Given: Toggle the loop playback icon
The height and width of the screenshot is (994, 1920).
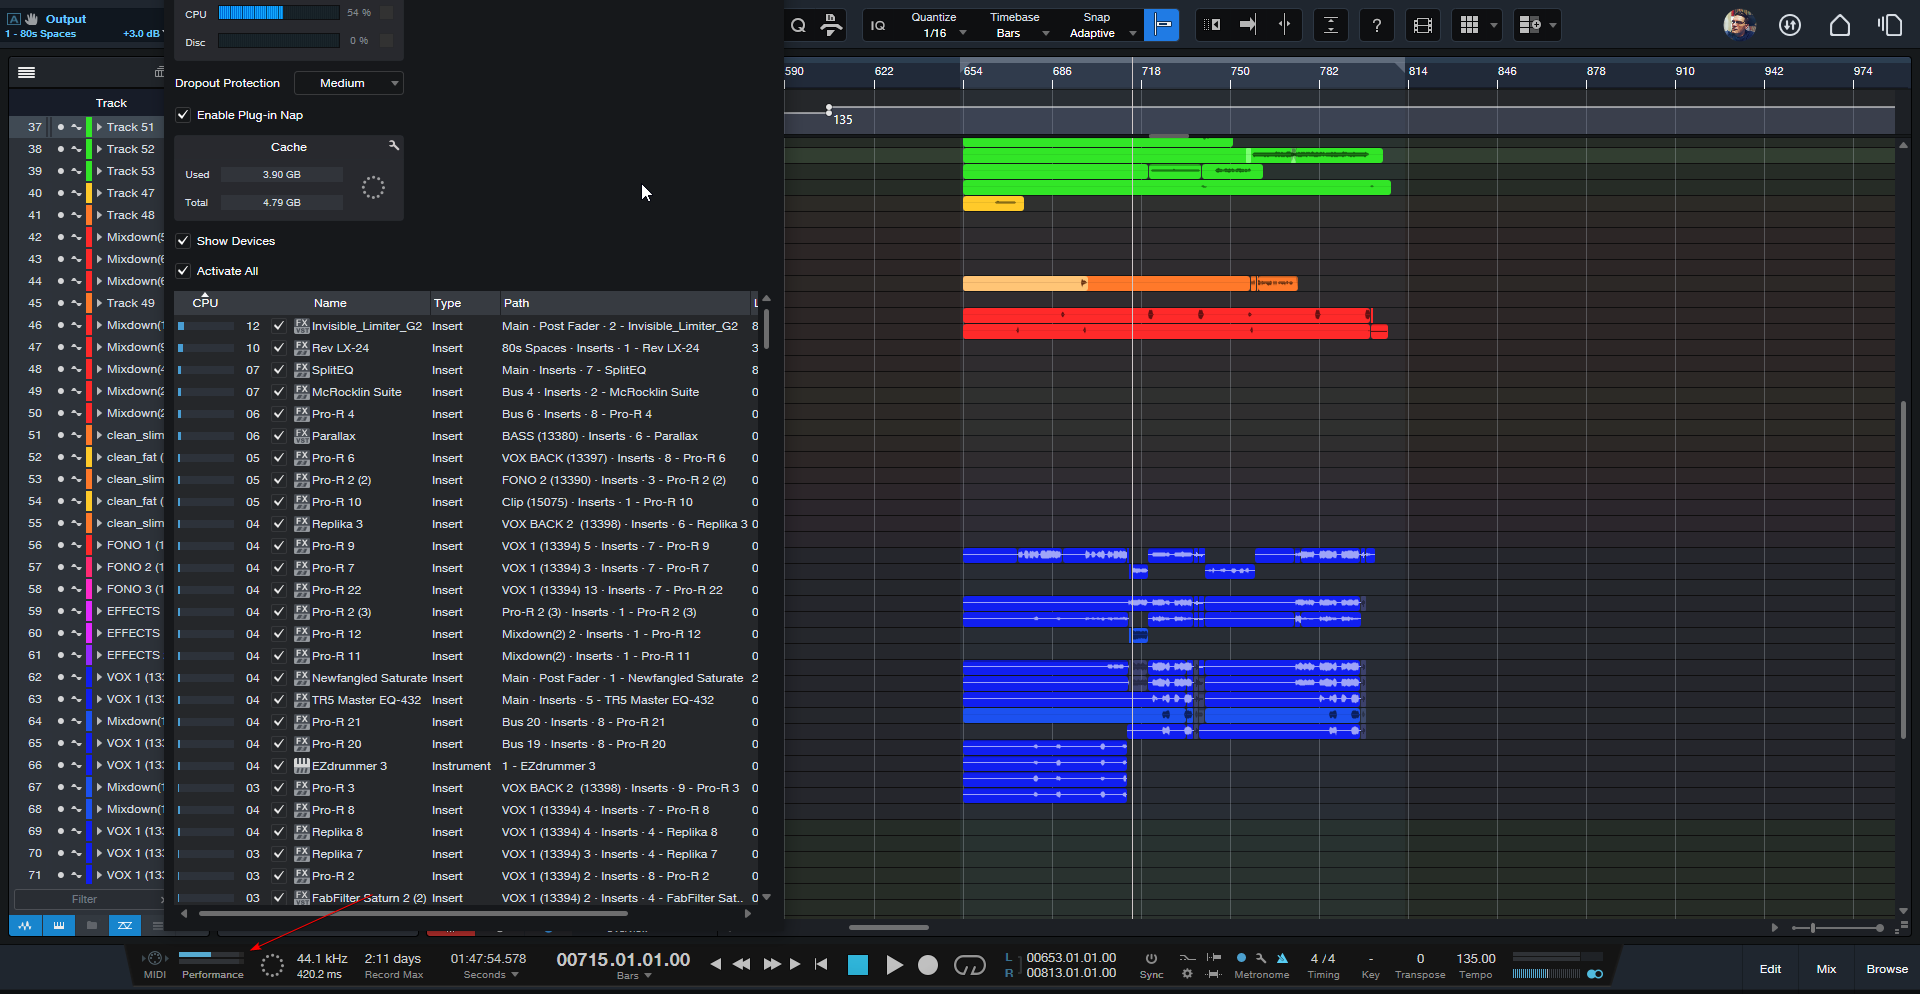Looking at the screenshot, I should click(969, 965).
